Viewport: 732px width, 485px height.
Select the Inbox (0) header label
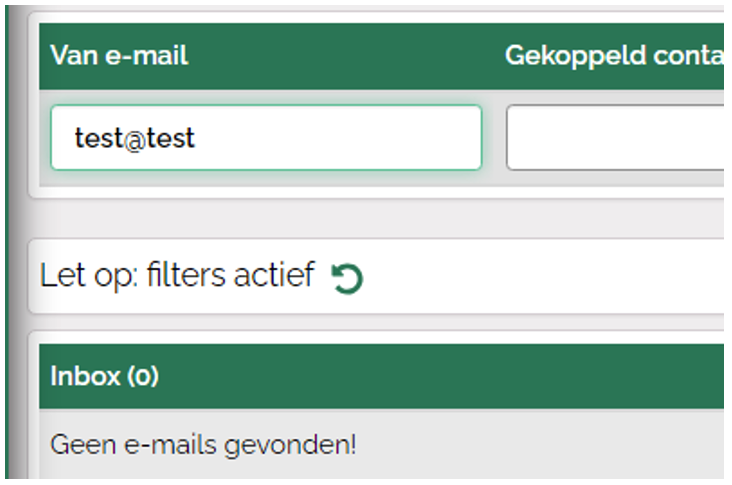point(104,376)
